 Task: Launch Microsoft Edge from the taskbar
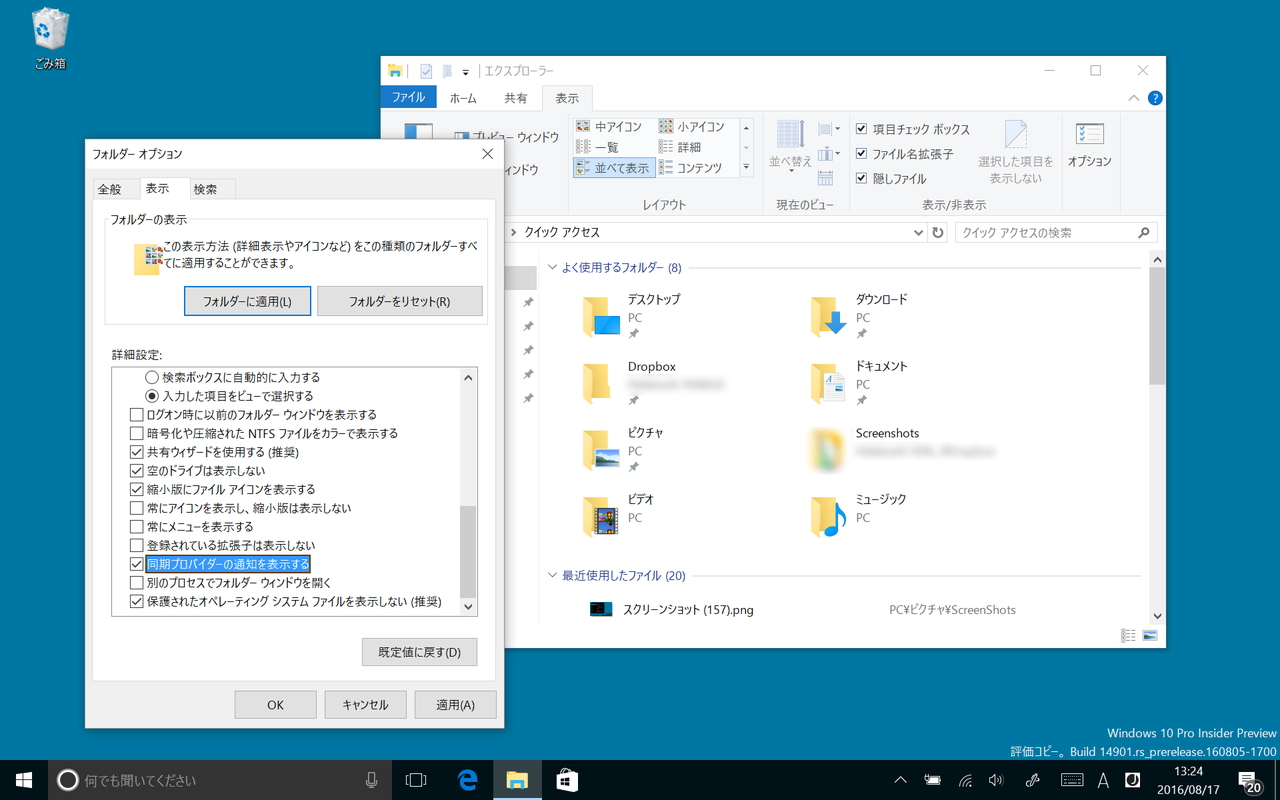coord(469,780)
